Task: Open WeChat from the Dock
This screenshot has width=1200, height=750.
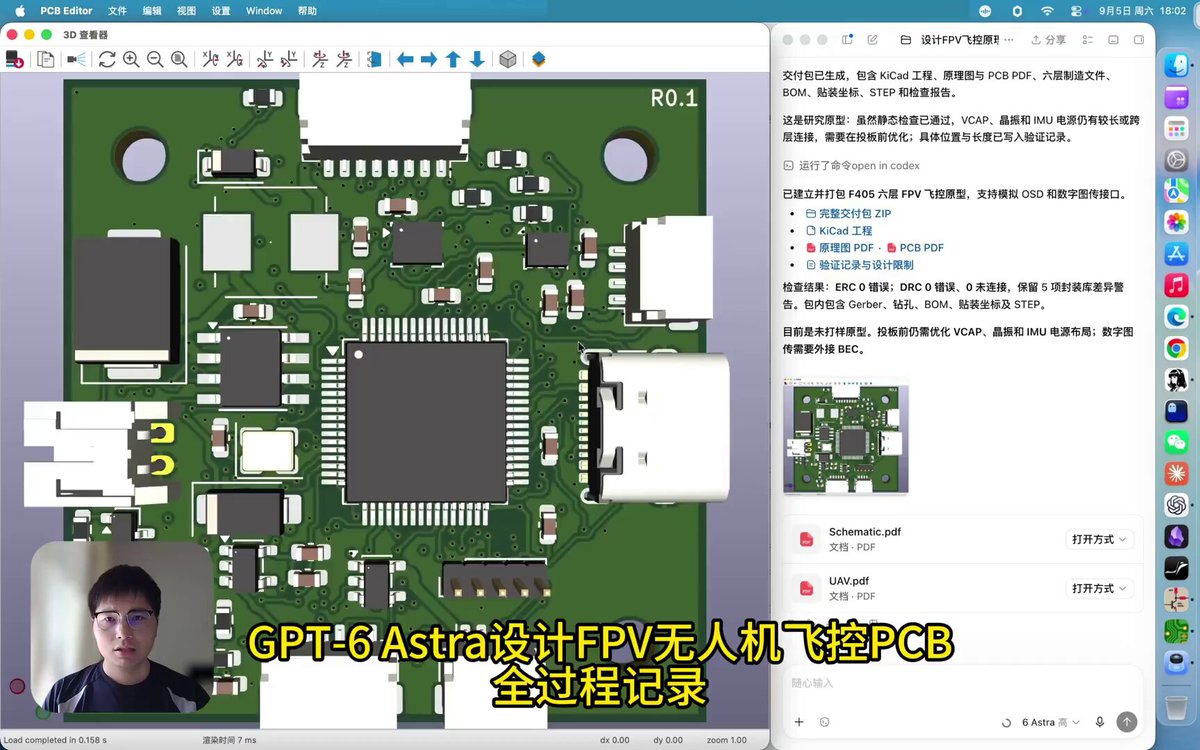Action: (x=1176, y=441)
